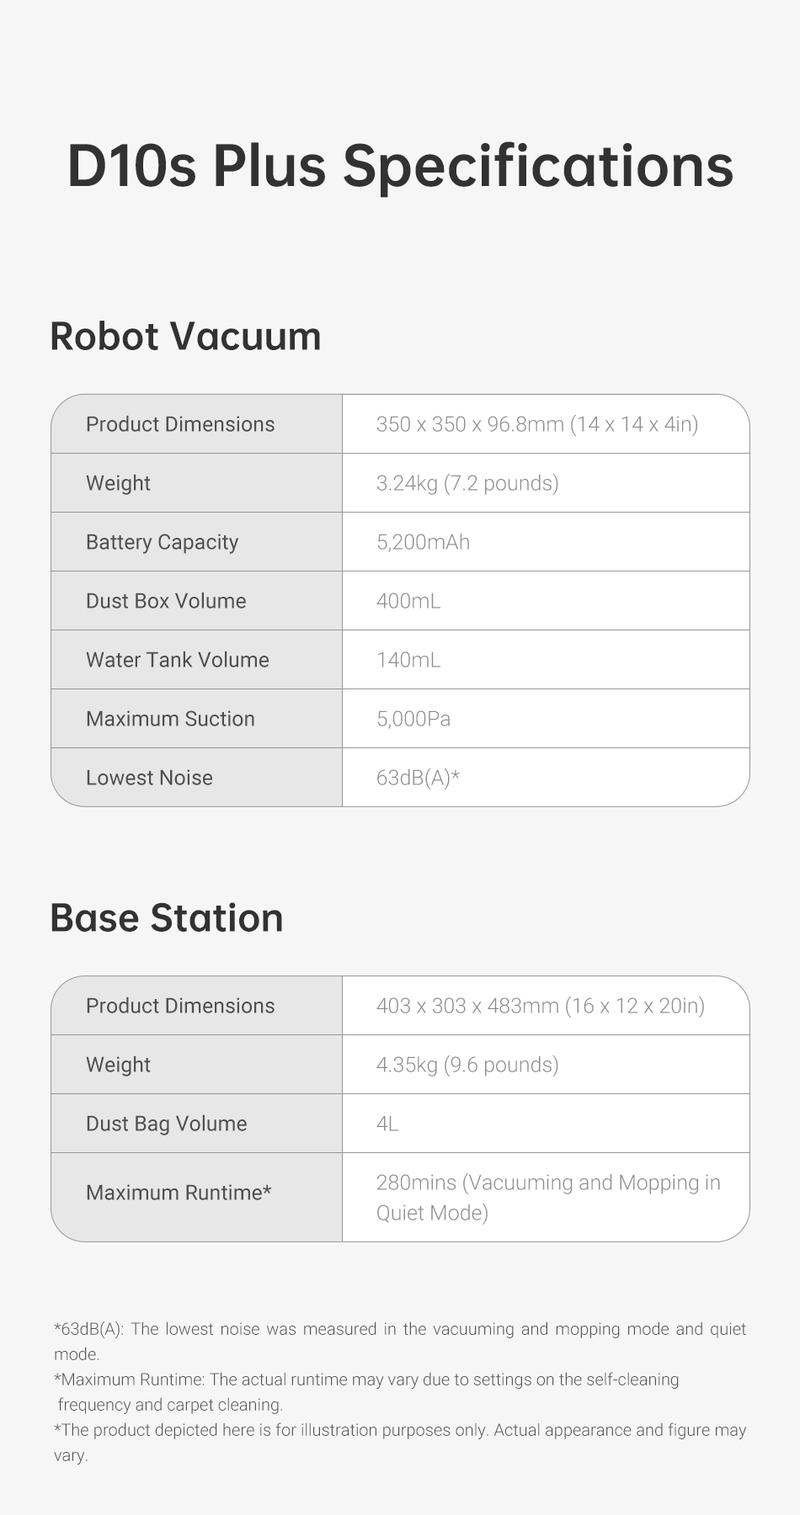Click the Dust Box Volume label
Image resolution: width=800 pixels, height=1515 pixels.
[166, 601]
